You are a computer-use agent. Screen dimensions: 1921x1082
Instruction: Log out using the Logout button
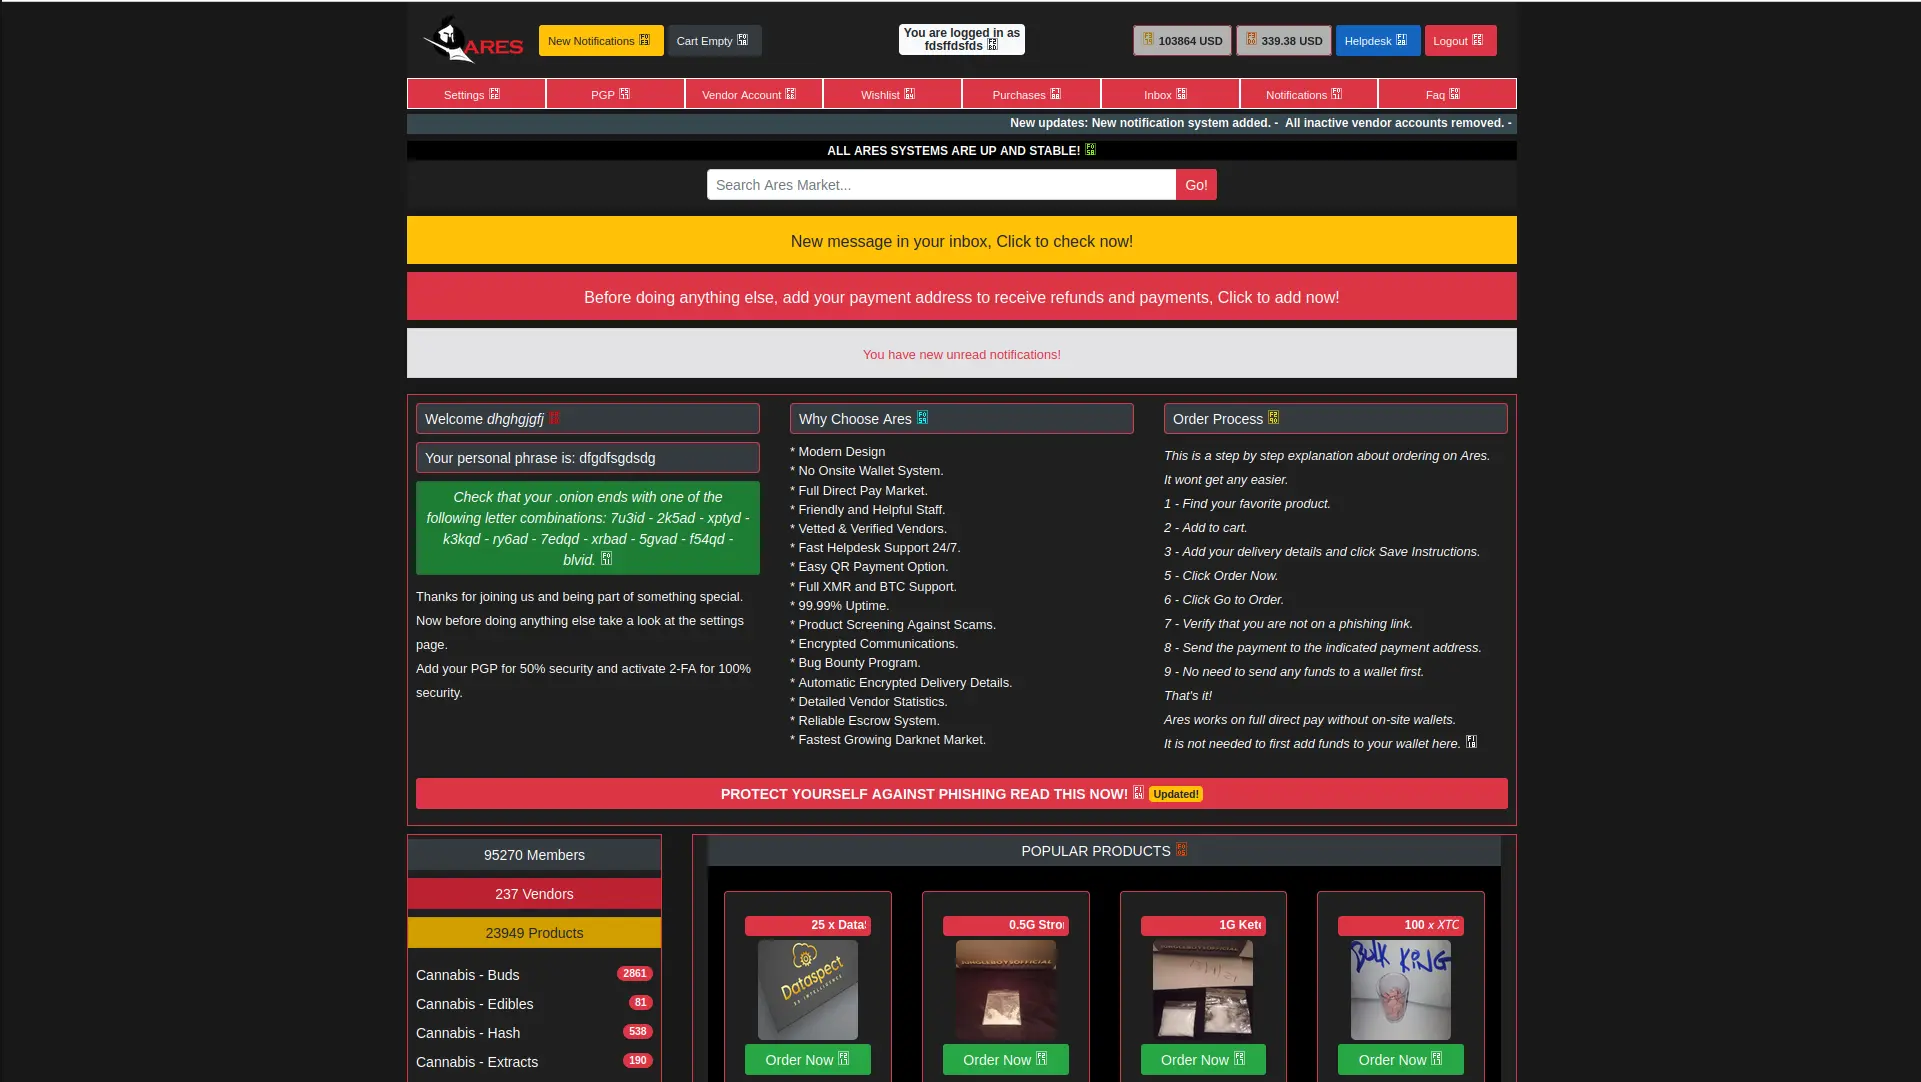tap(1459, 40)
